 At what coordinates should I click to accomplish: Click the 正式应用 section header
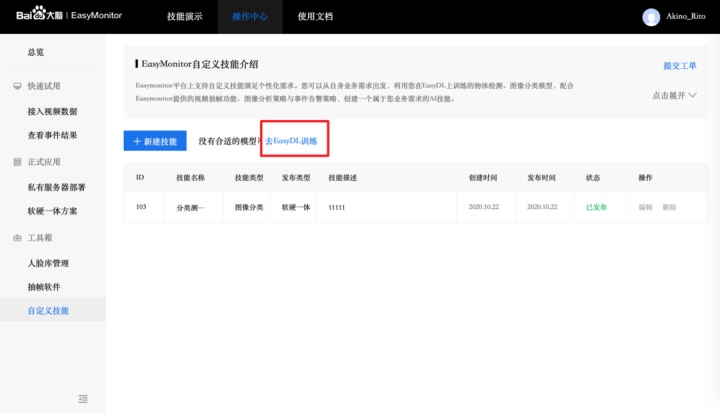44,162
